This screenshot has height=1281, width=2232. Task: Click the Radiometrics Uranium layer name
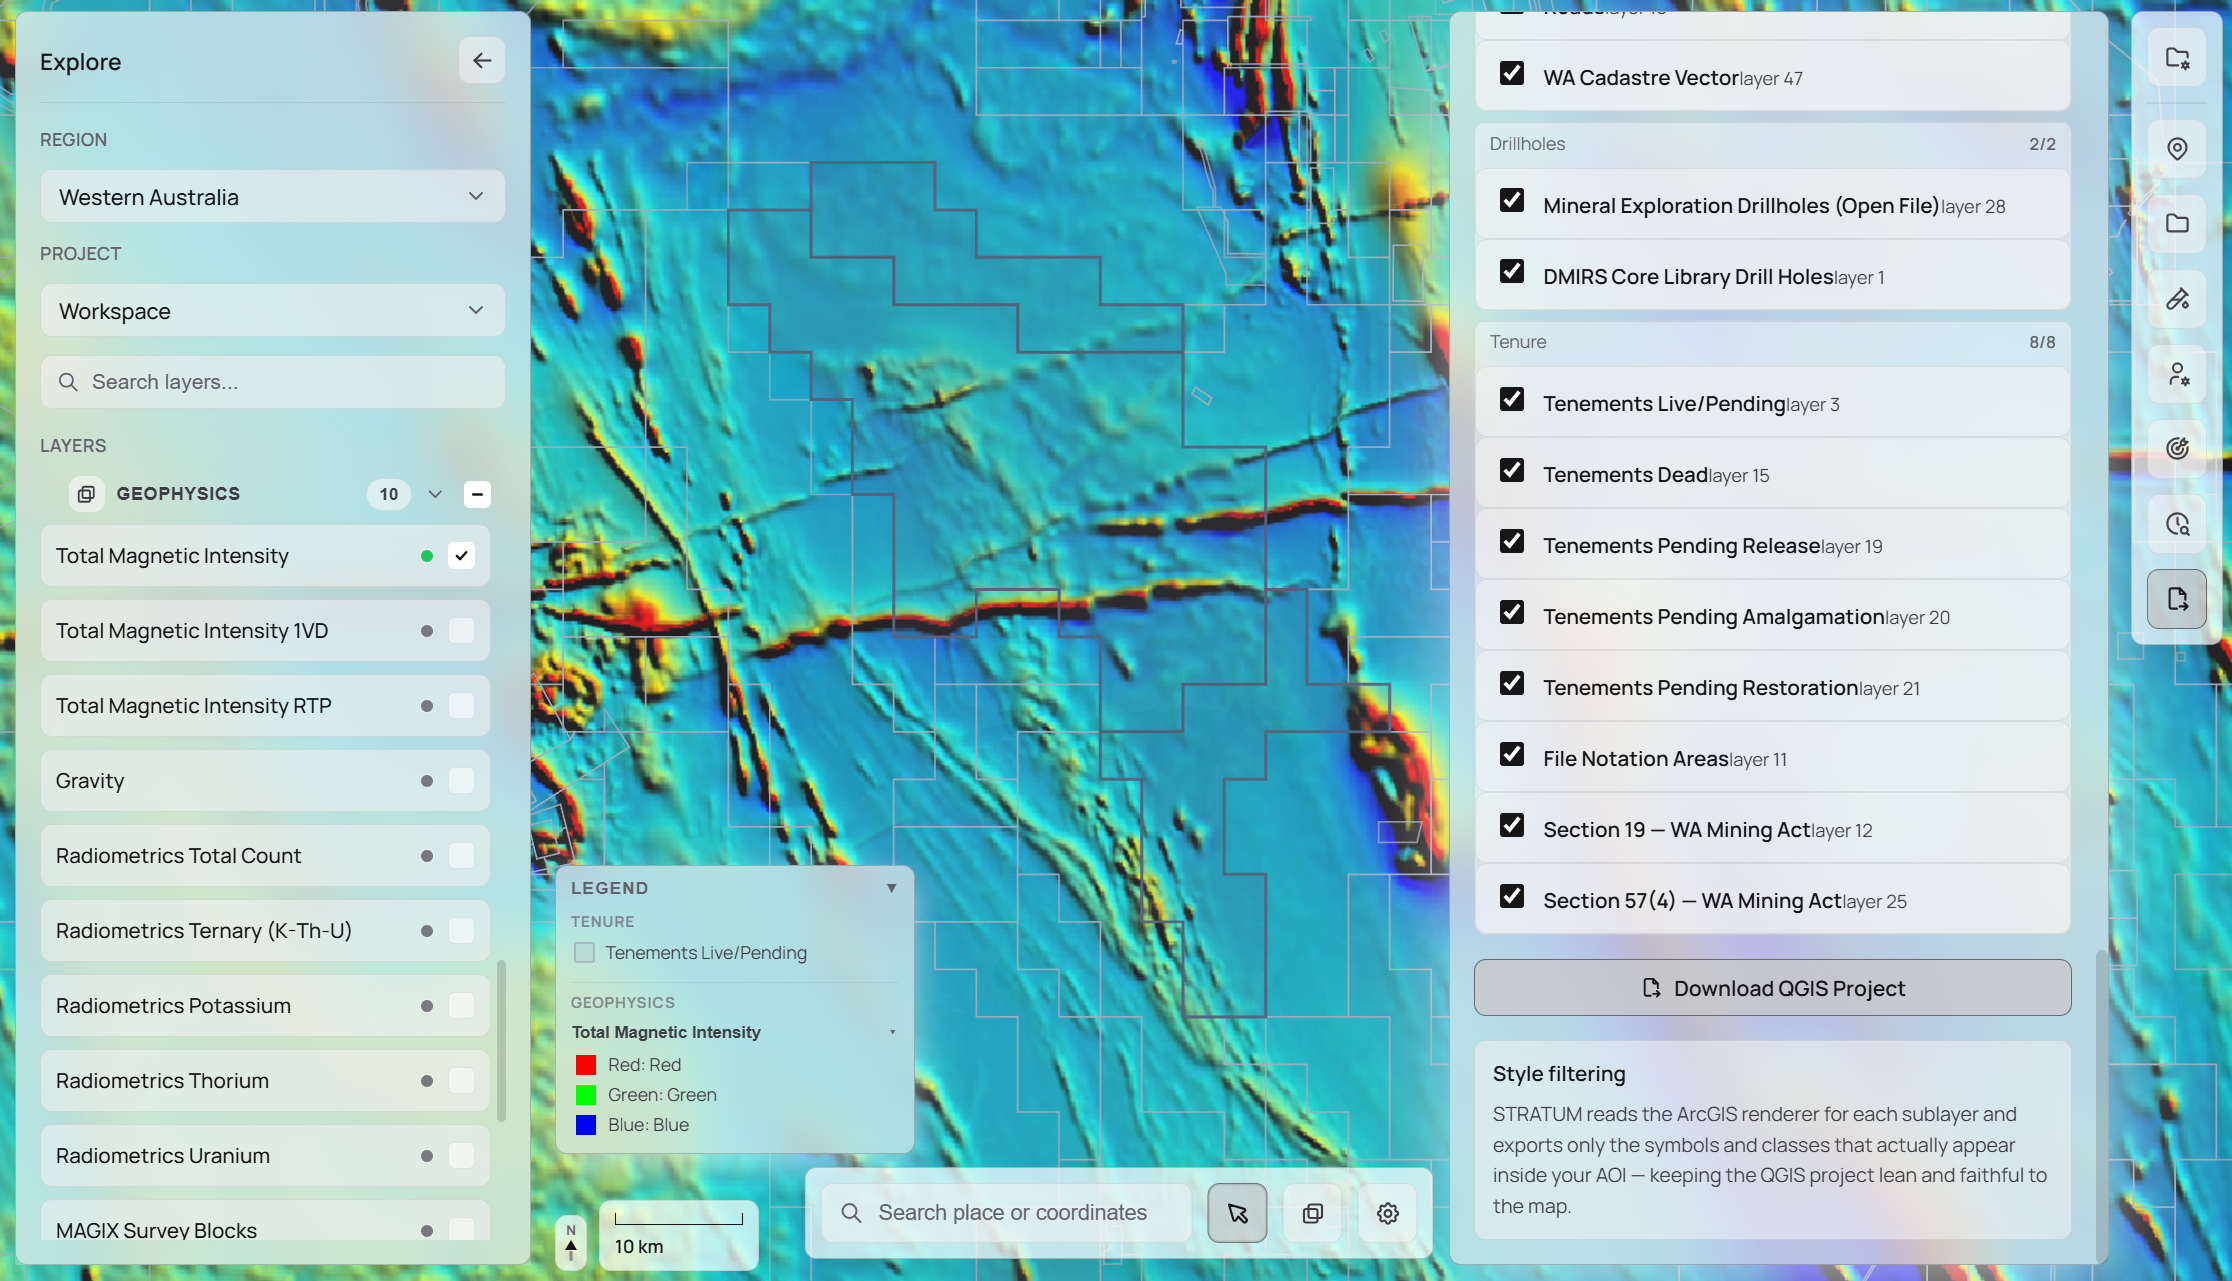[163, 1156]
